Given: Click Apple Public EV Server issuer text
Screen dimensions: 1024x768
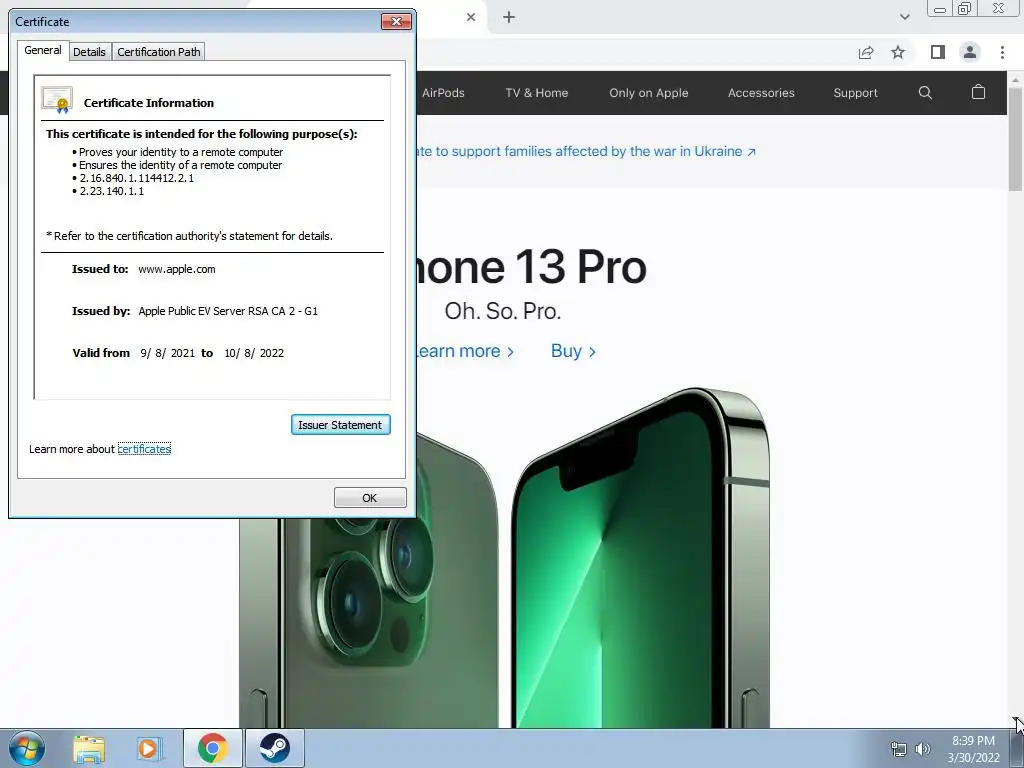Looking at the screenshot, I should pyautogui.click(x=228, y=311).
